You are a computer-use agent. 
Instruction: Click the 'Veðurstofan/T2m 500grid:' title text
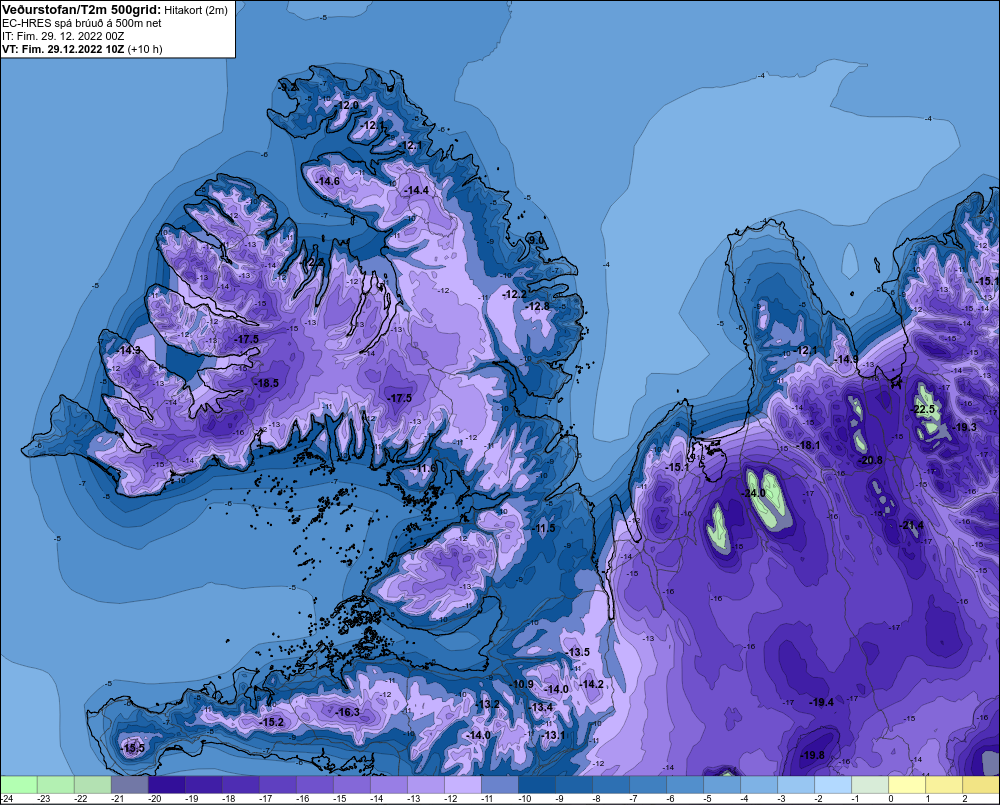[x=82, y=10]
